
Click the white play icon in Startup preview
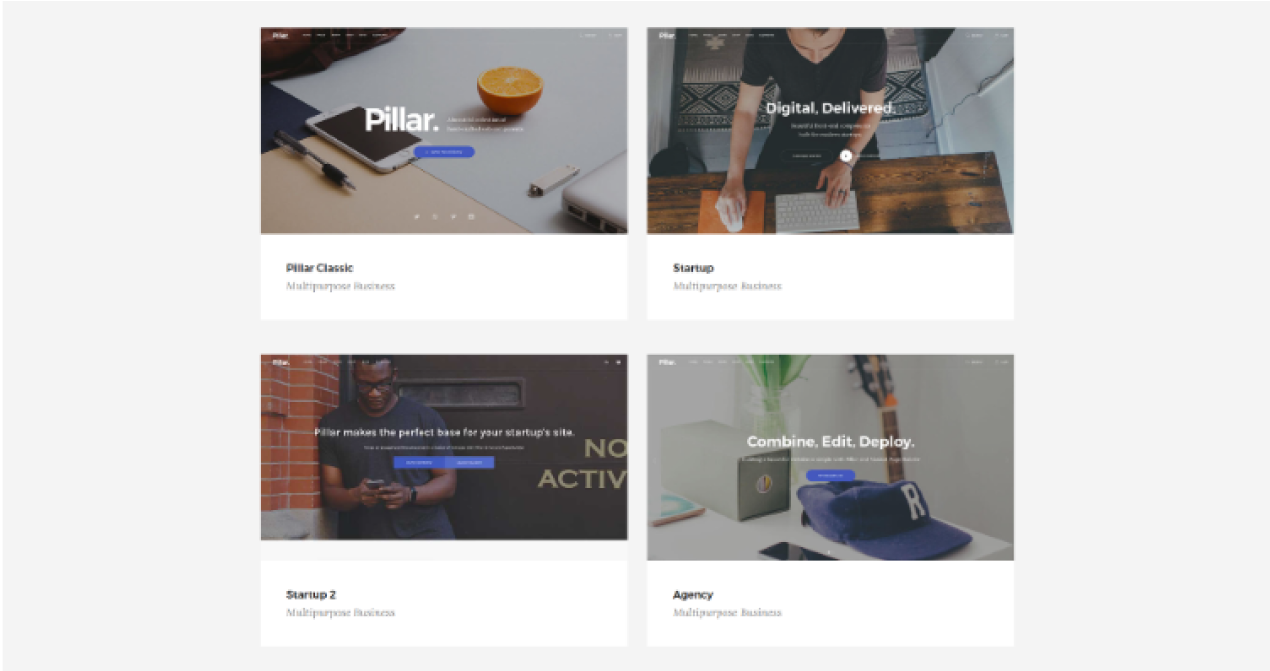tap(846, 155)
